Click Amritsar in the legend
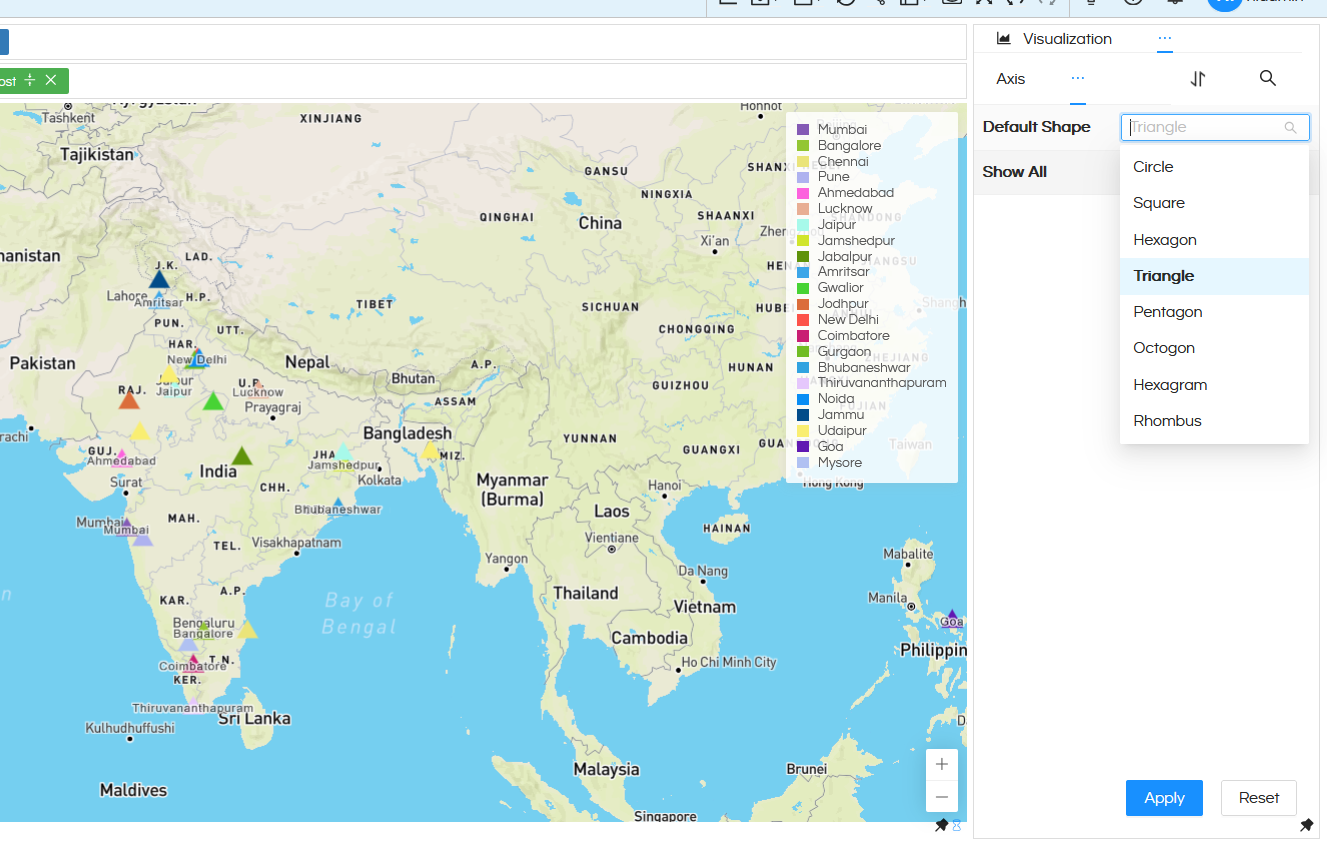 [844, 272]
